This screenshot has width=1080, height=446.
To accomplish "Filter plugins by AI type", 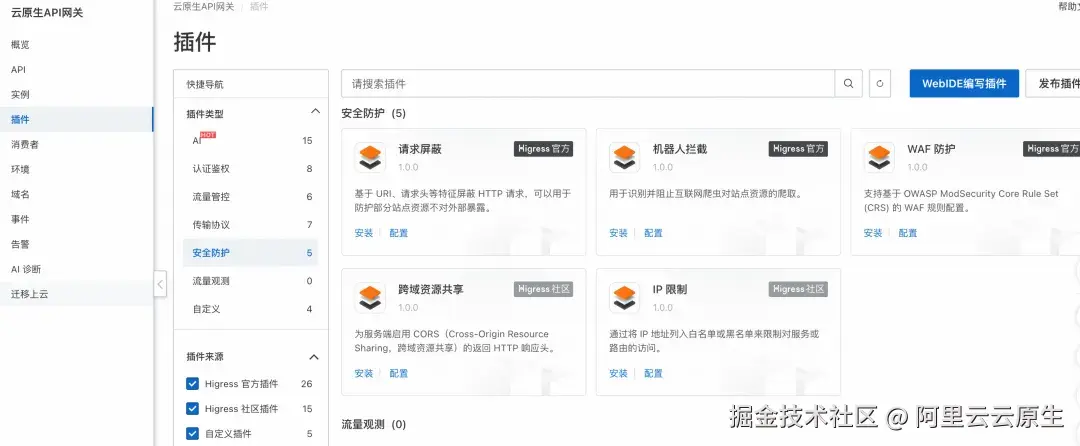I will coord(251,140).
